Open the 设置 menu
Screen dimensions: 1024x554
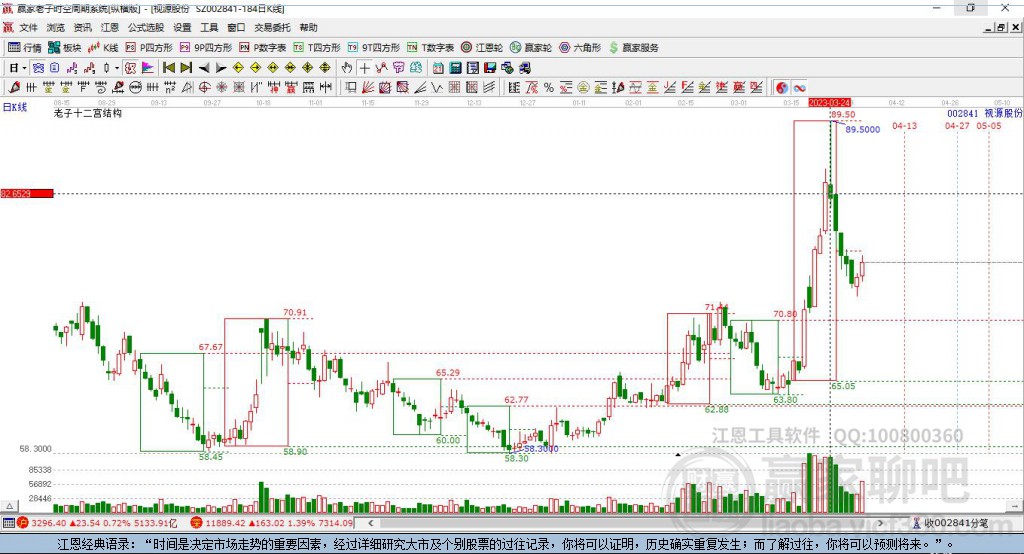pos(182,27)
